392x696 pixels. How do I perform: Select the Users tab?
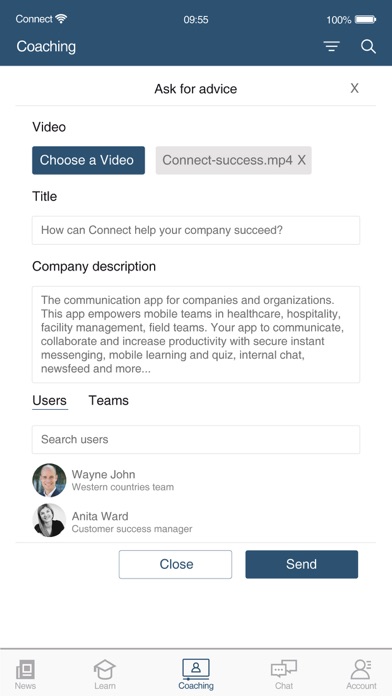(50, 401)
